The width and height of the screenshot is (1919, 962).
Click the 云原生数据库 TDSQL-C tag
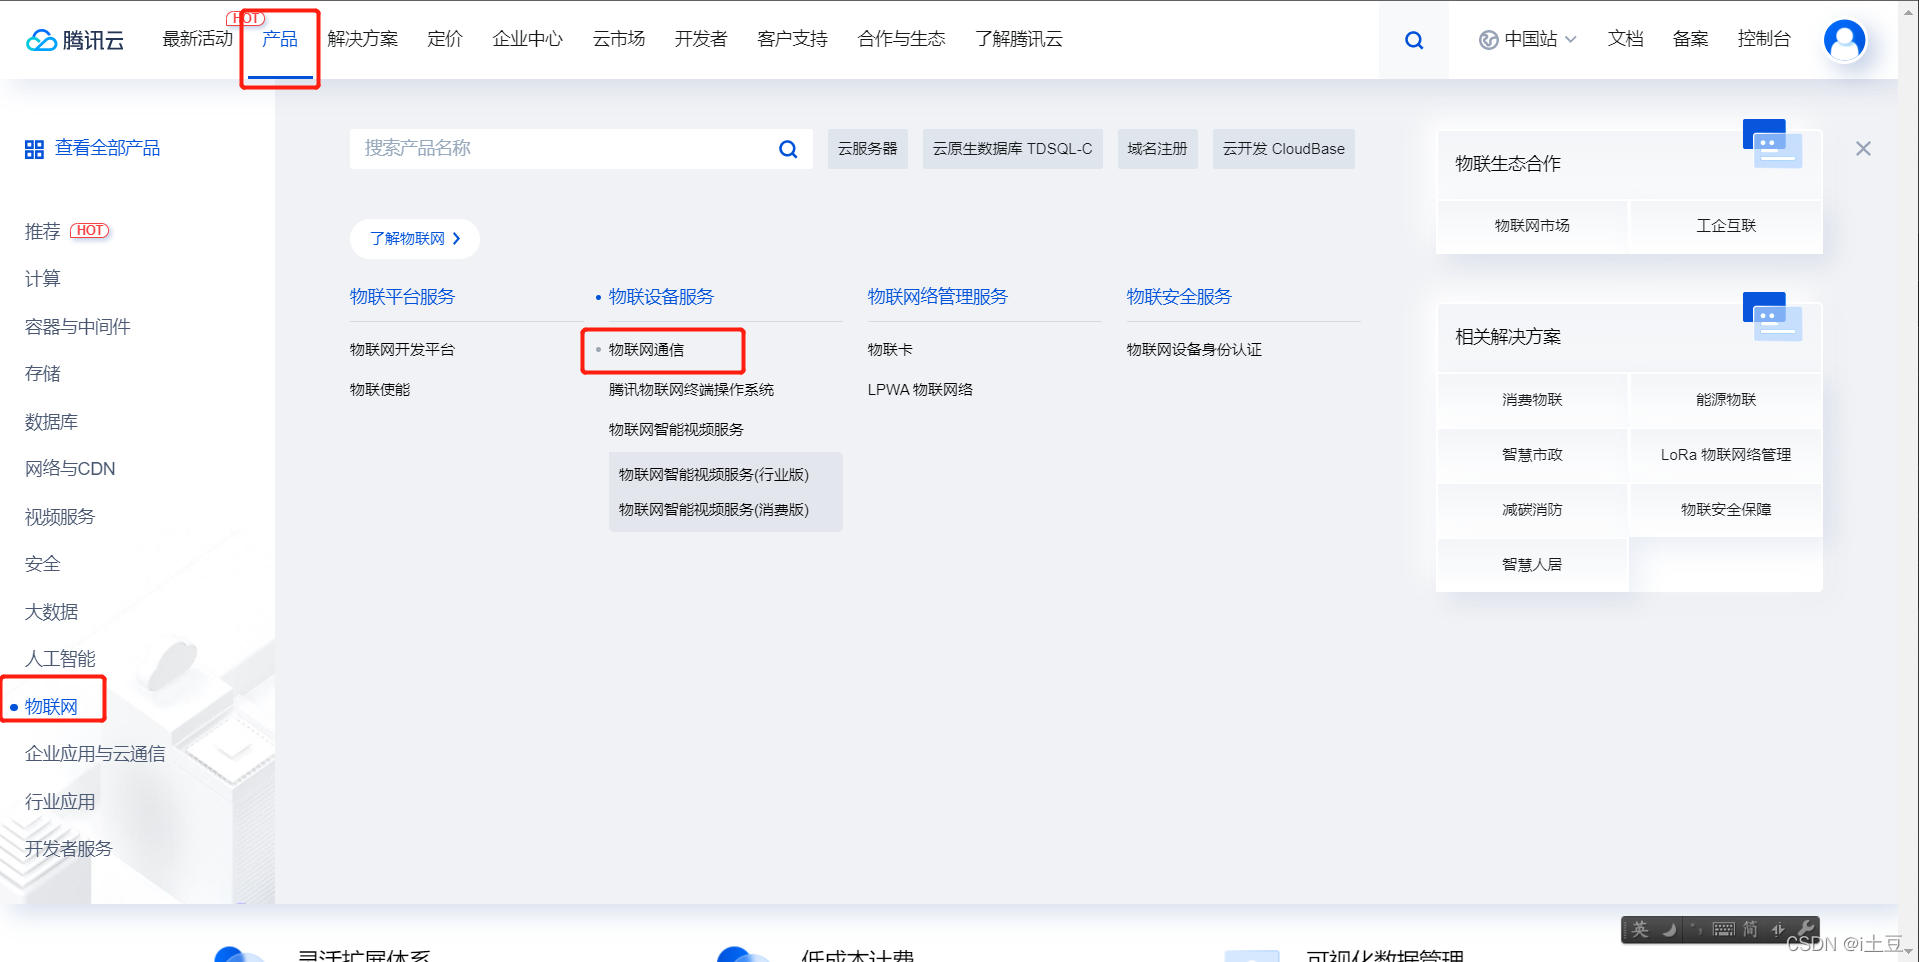point(1012,149)
